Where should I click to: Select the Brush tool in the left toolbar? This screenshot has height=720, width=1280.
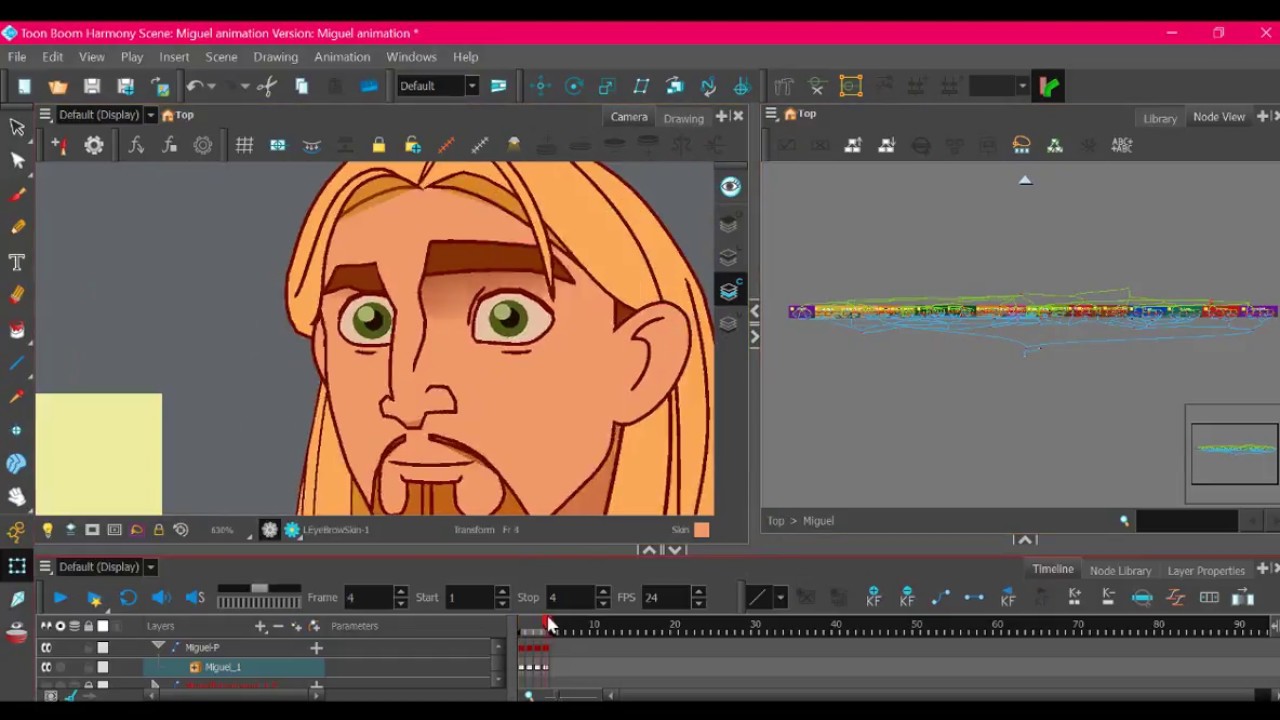pos(17,194)
